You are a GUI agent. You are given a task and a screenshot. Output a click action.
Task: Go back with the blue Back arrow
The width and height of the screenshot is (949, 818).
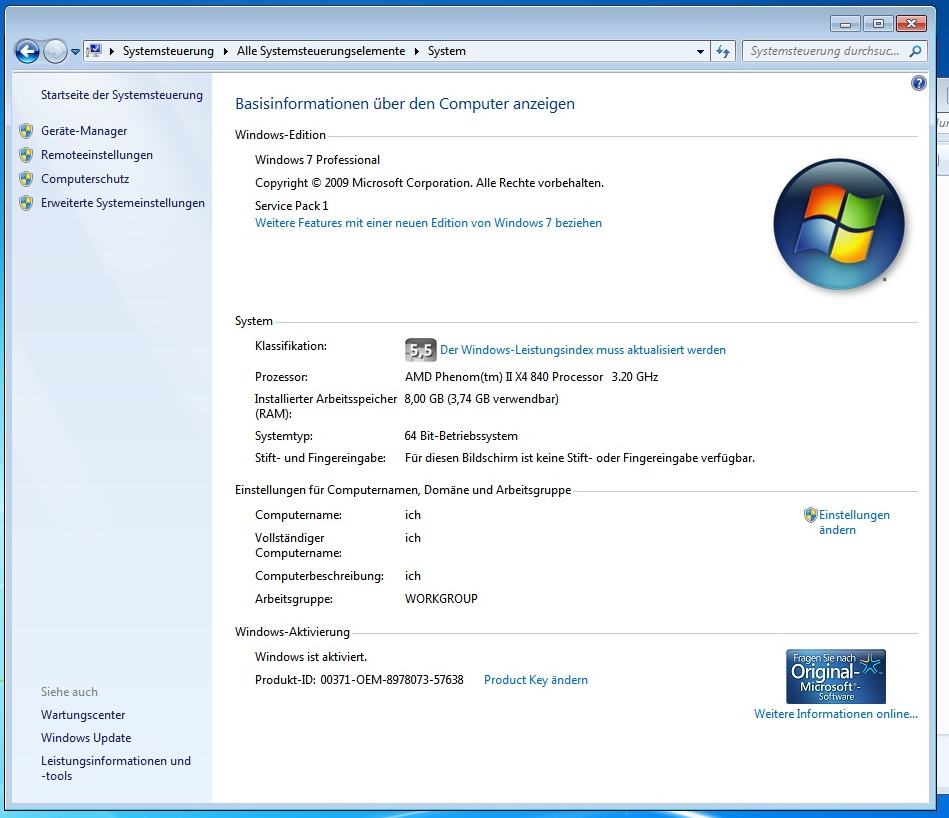[x=27, y=51]
